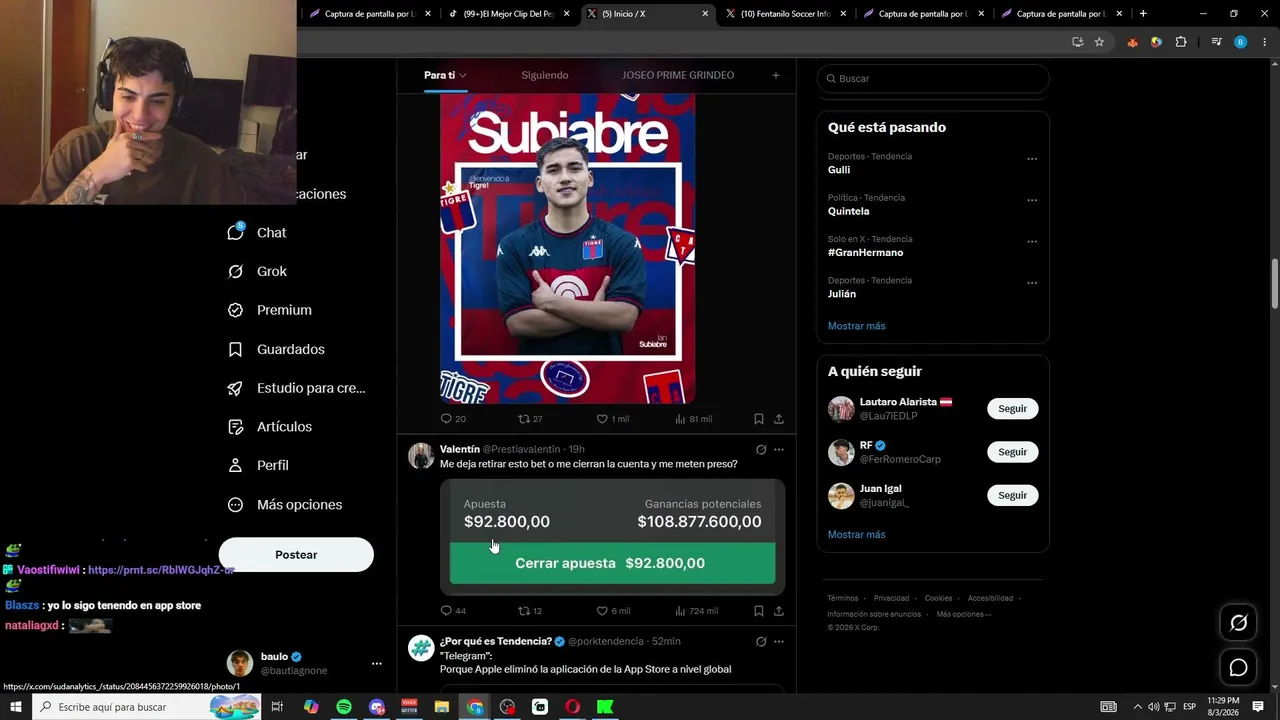Screen dimensions: 1280x720
Task: Open more options for Quintela trend
Action: pos(1032,200)
